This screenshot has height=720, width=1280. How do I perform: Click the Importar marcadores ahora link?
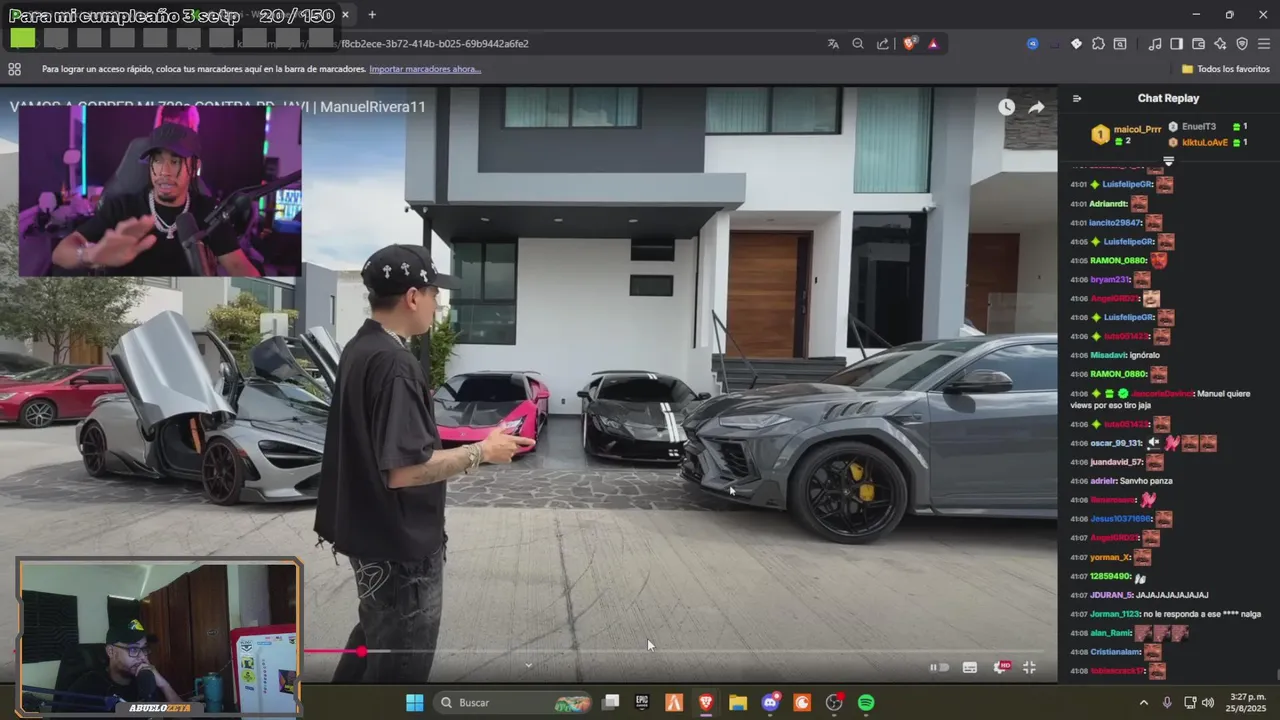tap(425, 69)
